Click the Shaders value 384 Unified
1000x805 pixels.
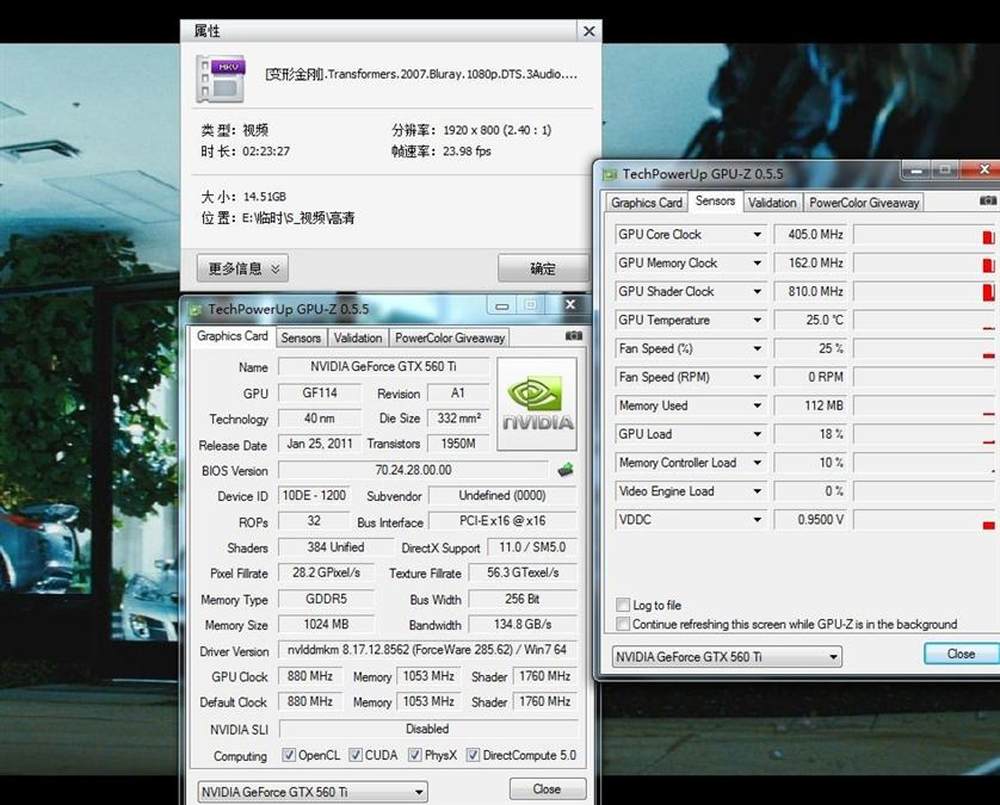[x=335, y=547]
